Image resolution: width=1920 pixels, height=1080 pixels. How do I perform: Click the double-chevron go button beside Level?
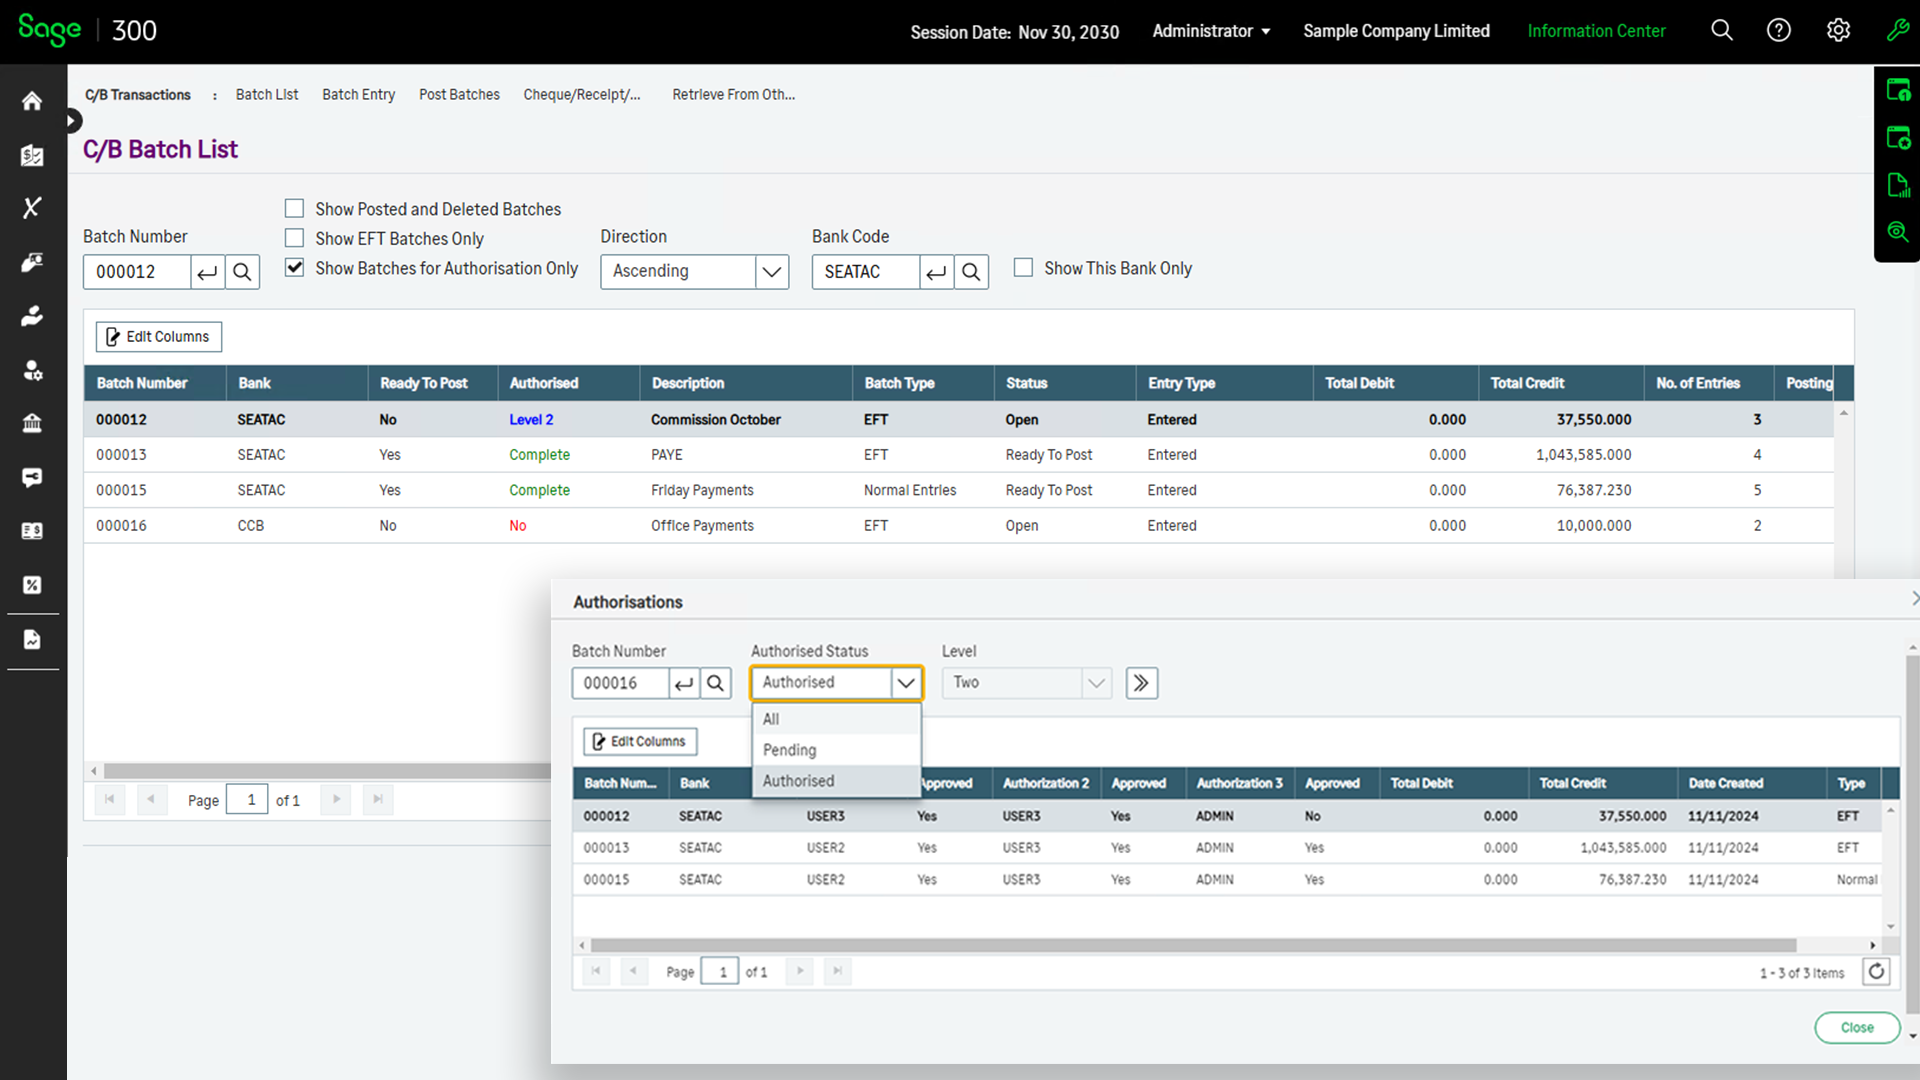(1141, 683)
